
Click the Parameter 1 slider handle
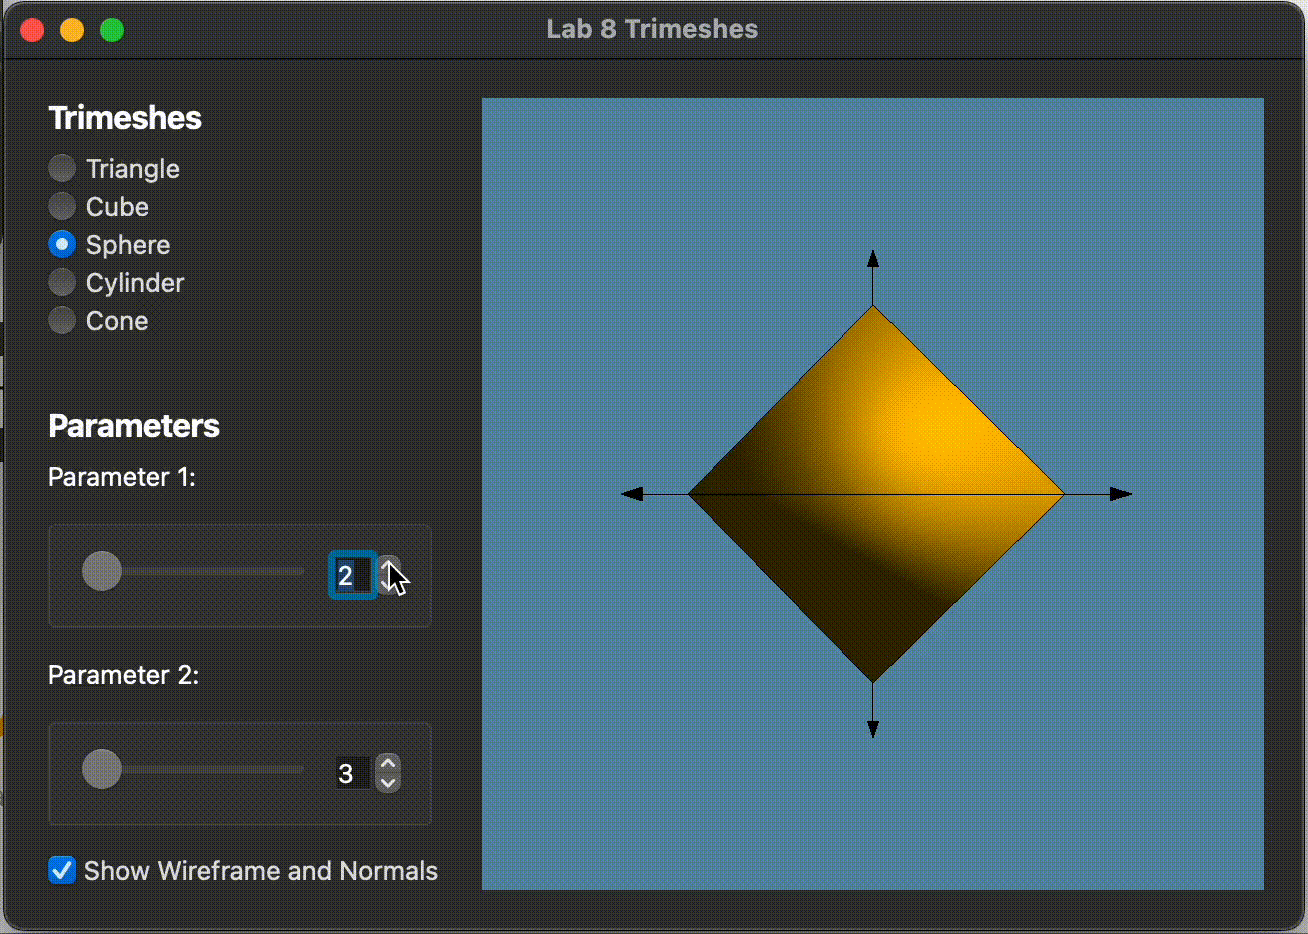coord(102,571)
